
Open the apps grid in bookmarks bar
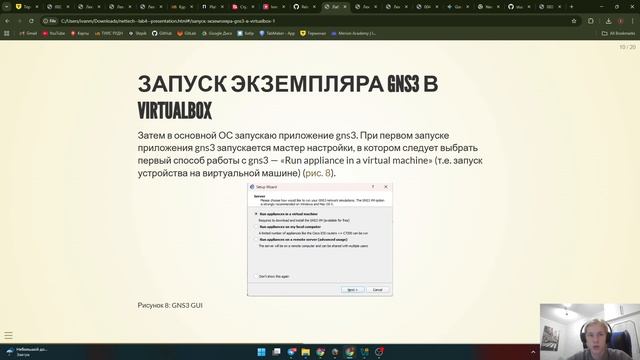coord(7,33)
